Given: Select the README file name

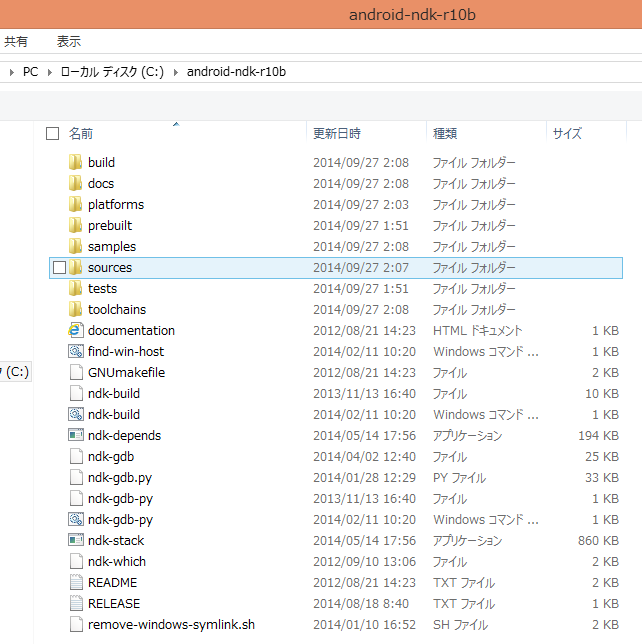Looking at the screenshot, I should (x=113, y=582).
